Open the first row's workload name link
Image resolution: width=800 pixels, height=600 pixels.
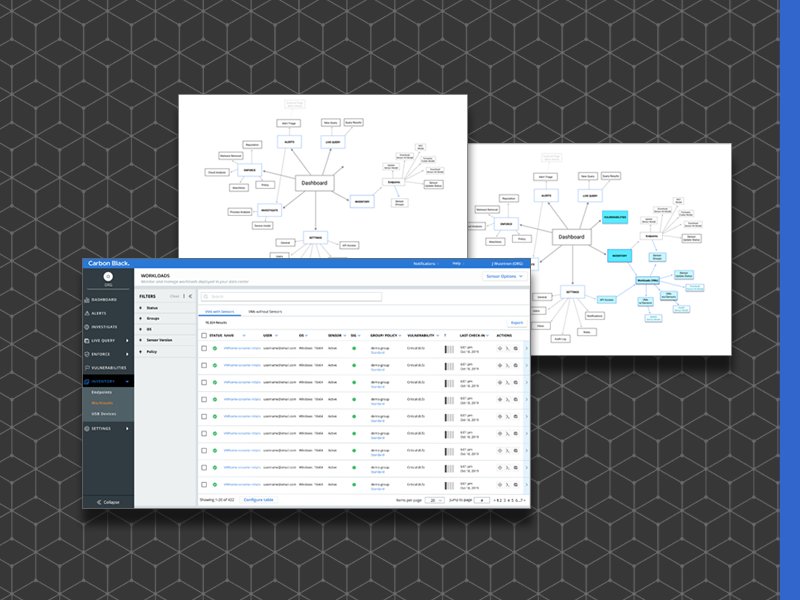click(242, 348)
